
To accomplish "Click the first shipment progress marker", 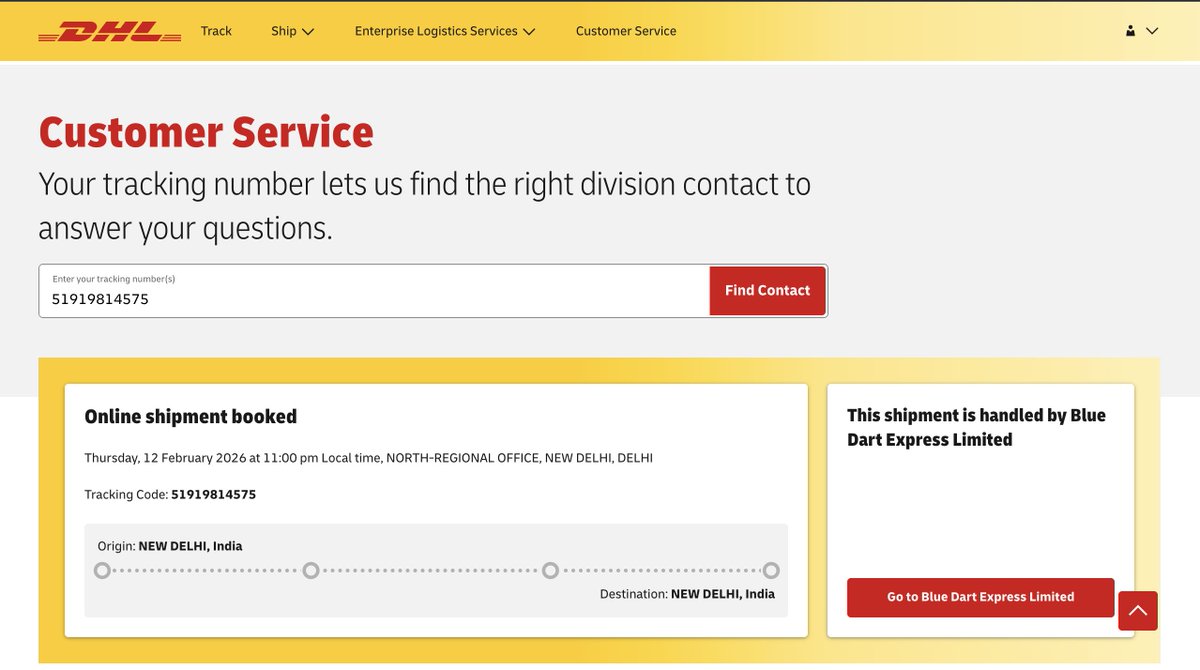I will [x=102, y=571].
